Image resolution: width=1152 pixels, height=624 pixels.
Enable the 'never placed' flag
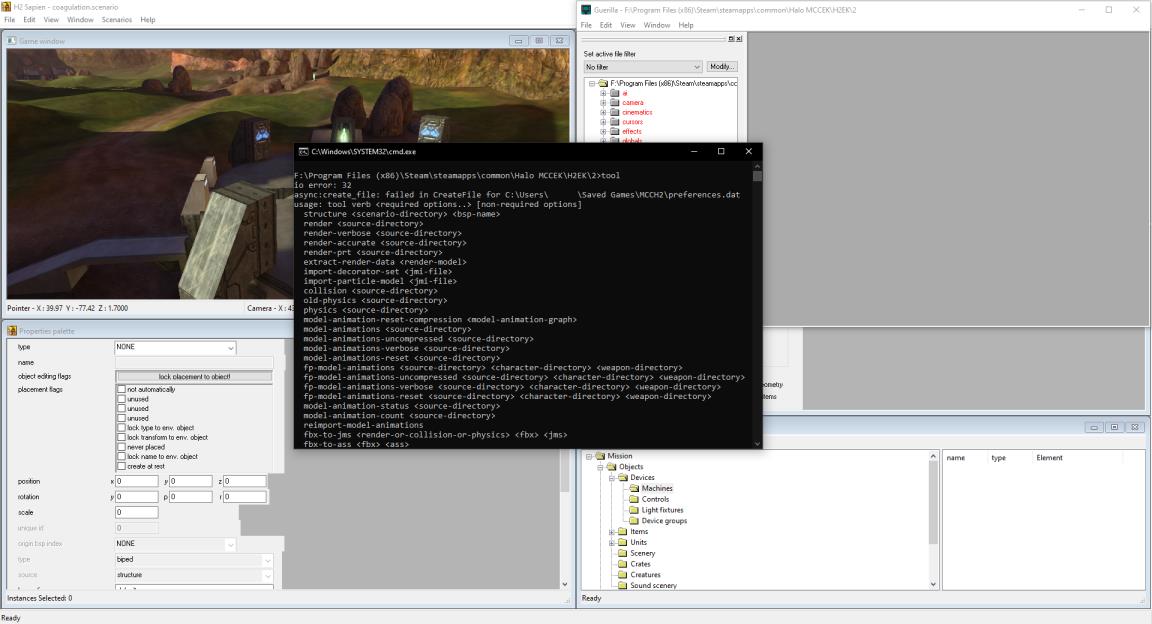[x=121, y=447]
